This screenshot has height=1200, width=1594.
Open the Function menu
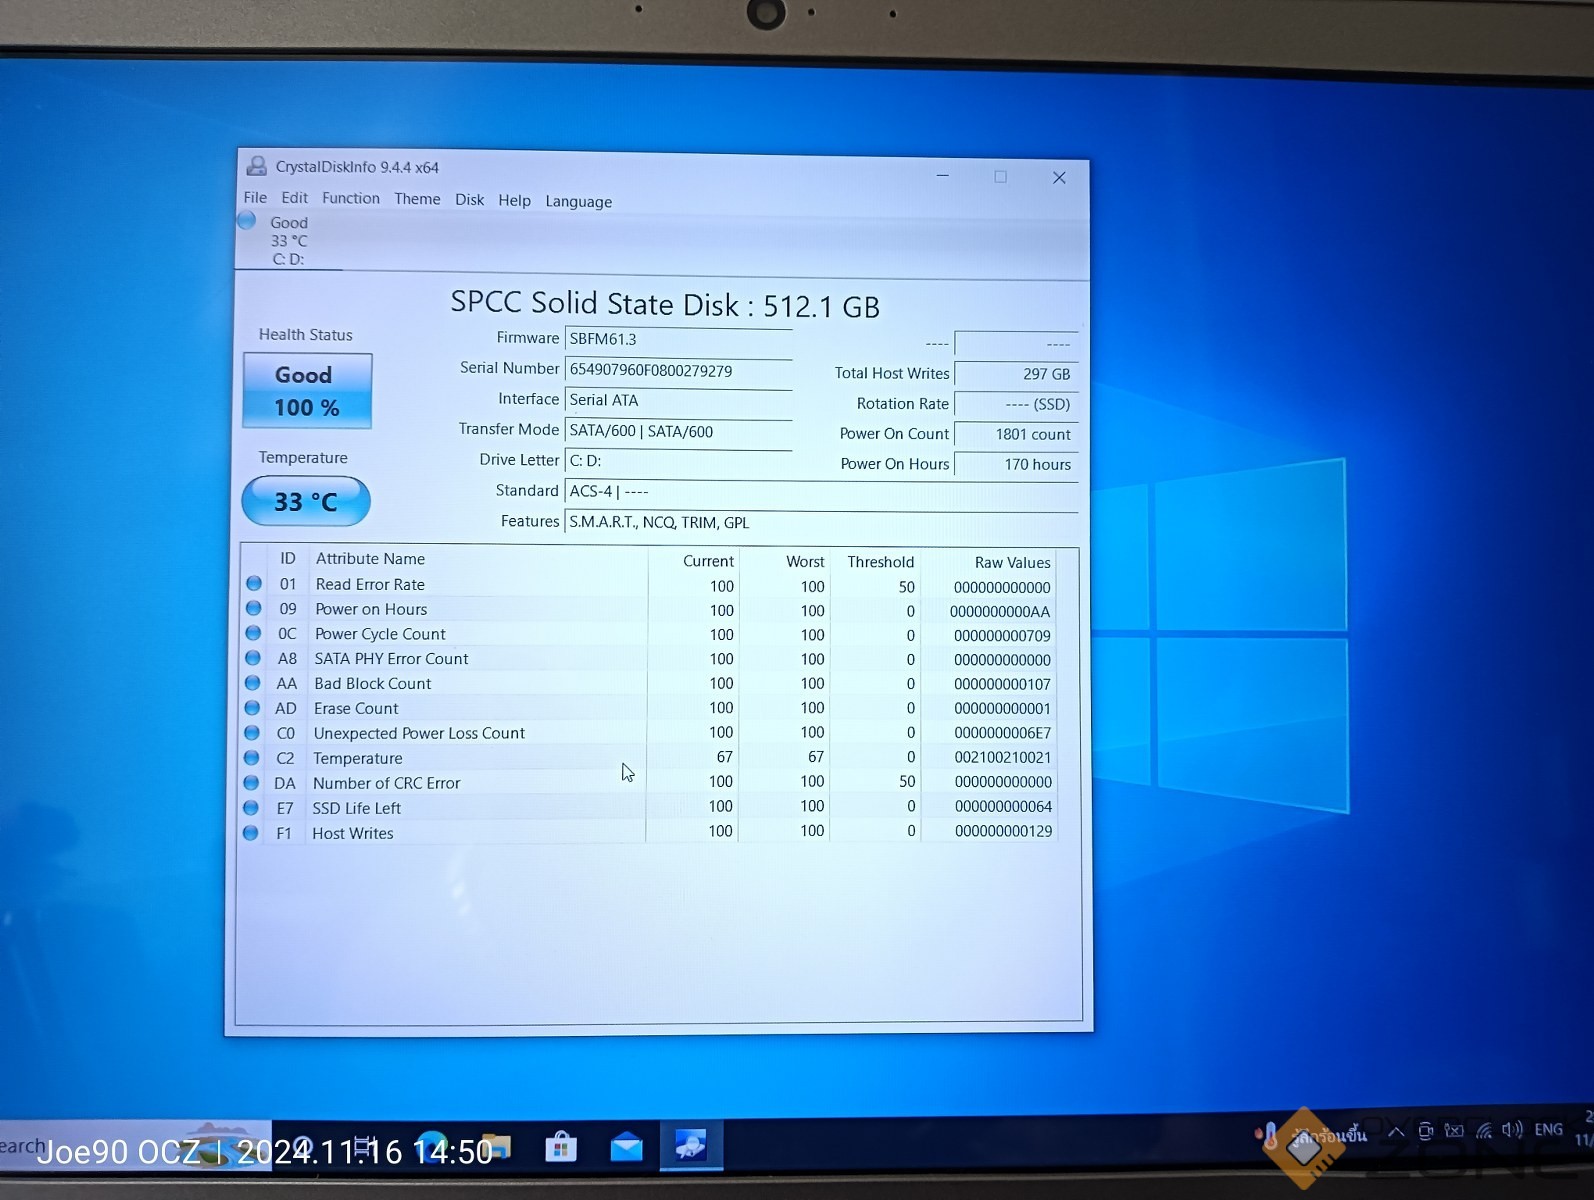point(351,198)
